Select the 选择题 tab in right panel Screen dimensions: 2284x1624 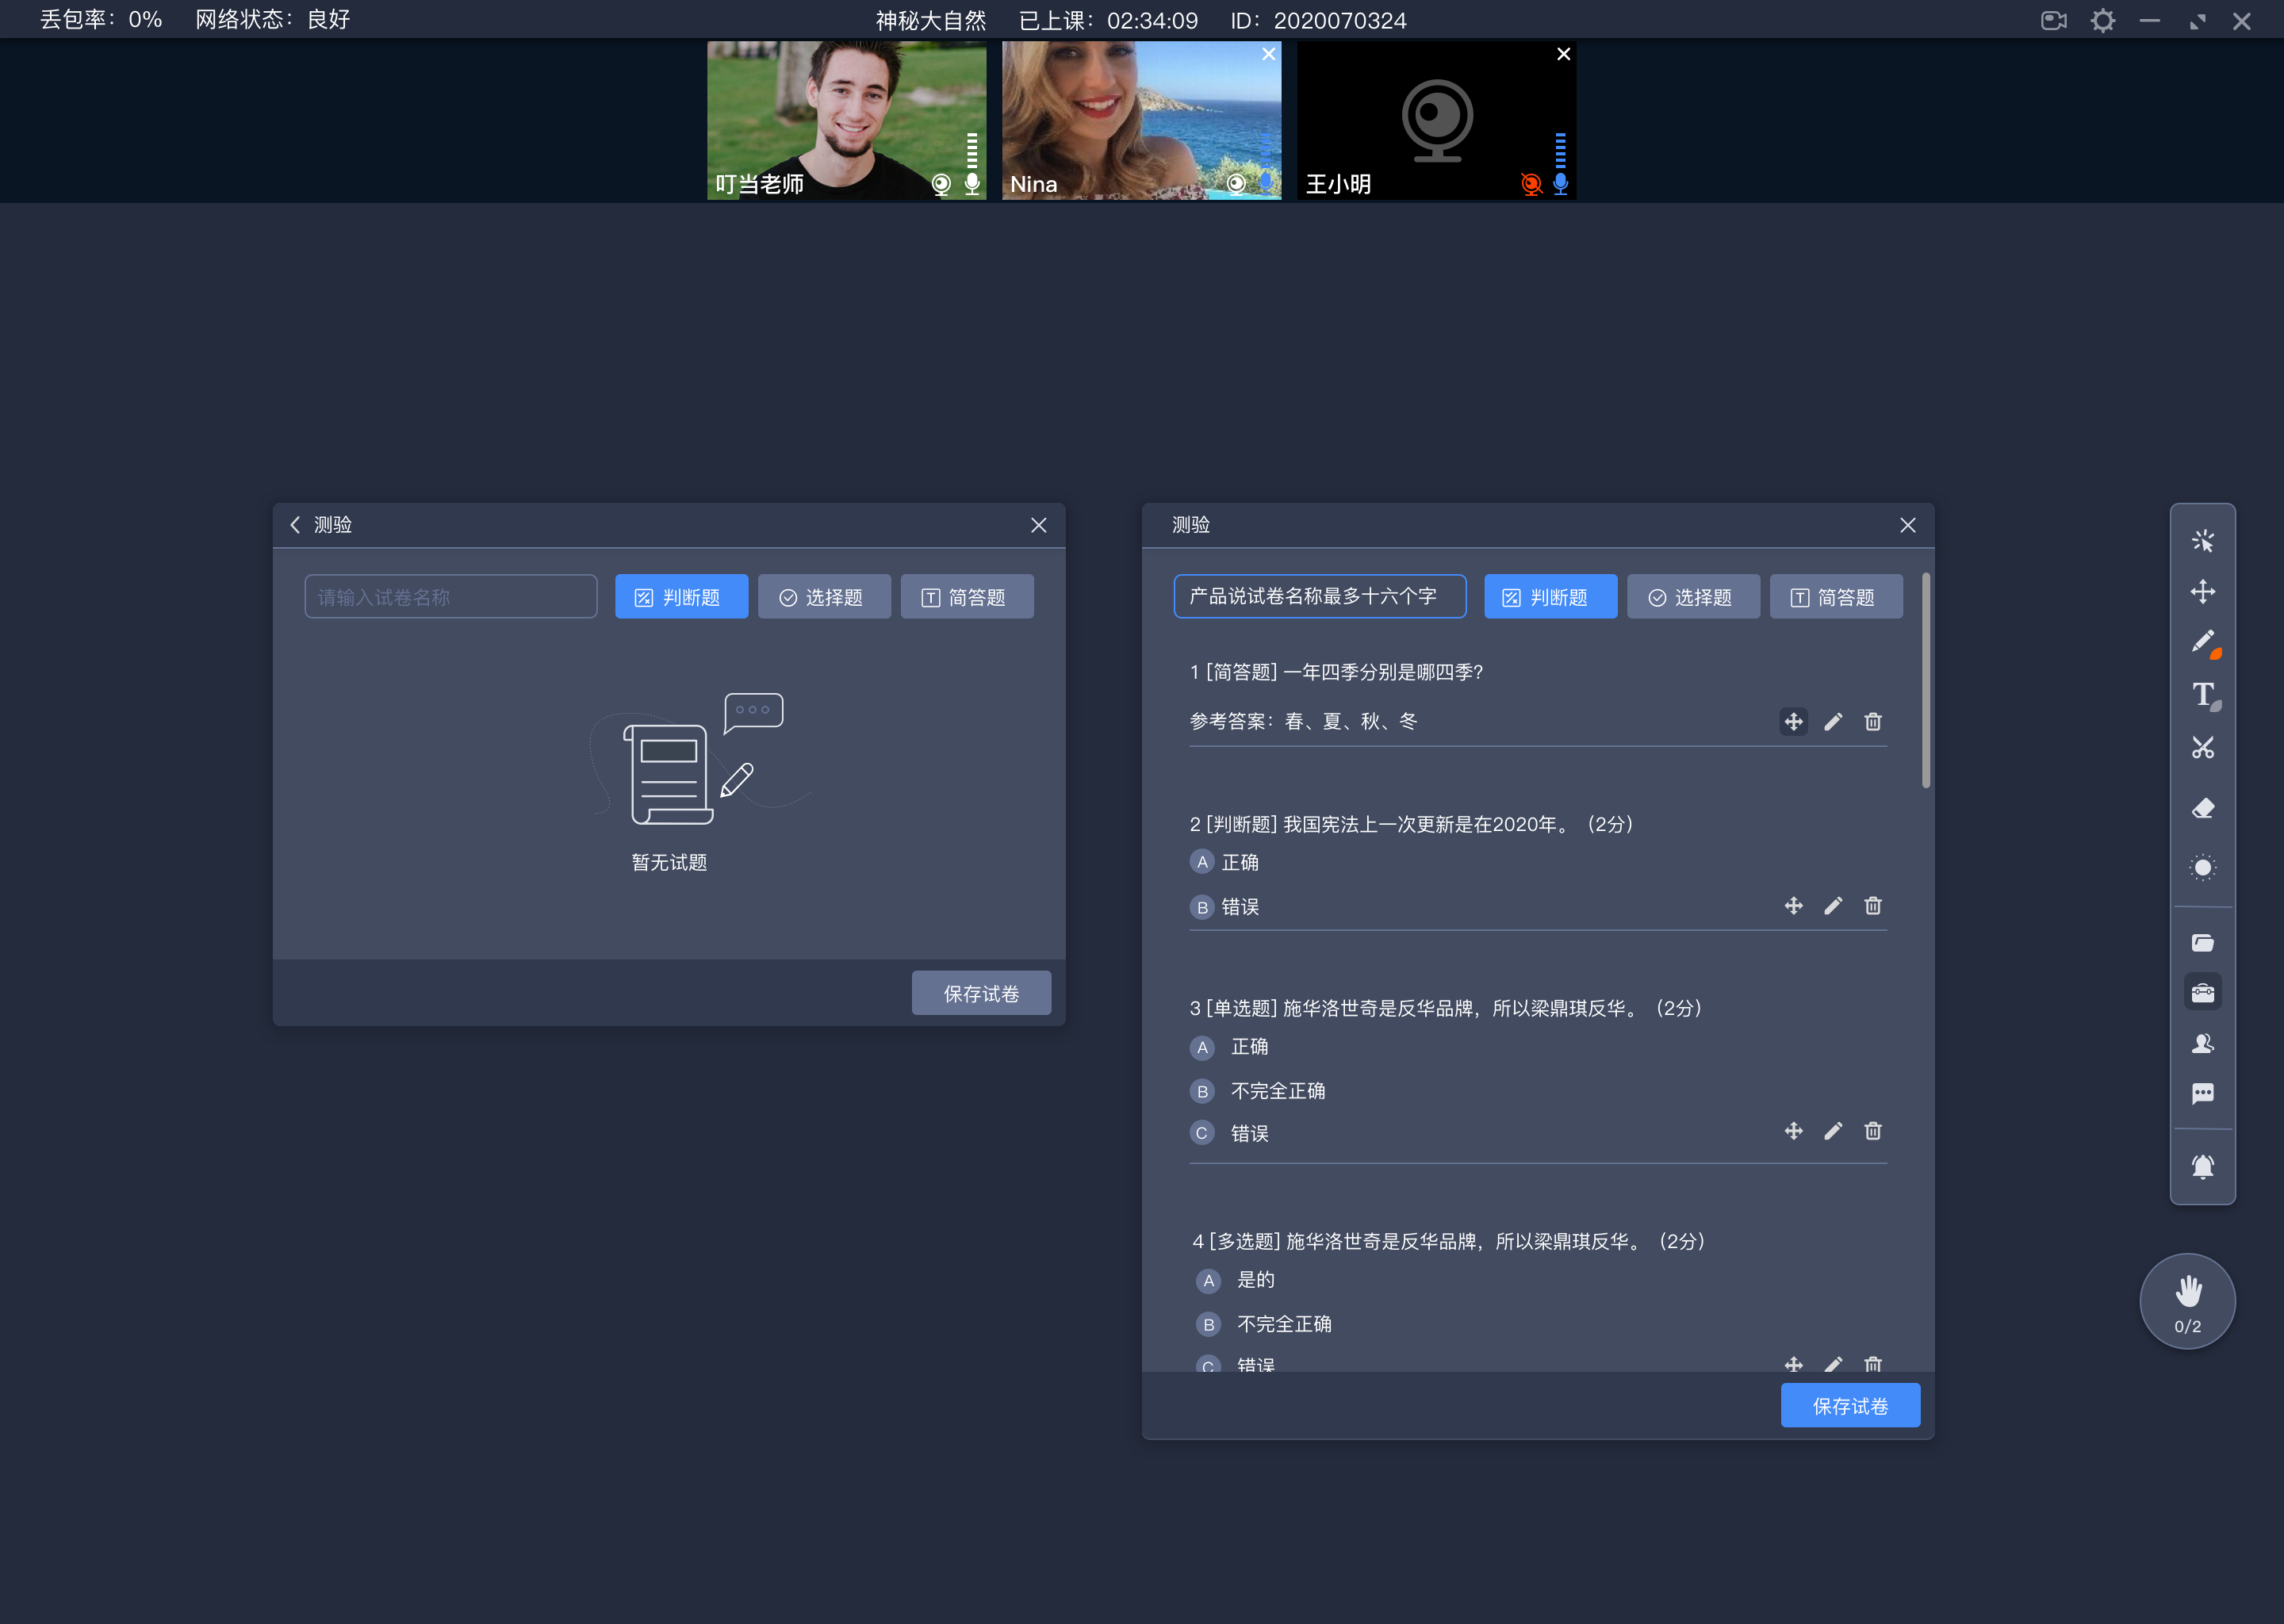click(1690, 596)
